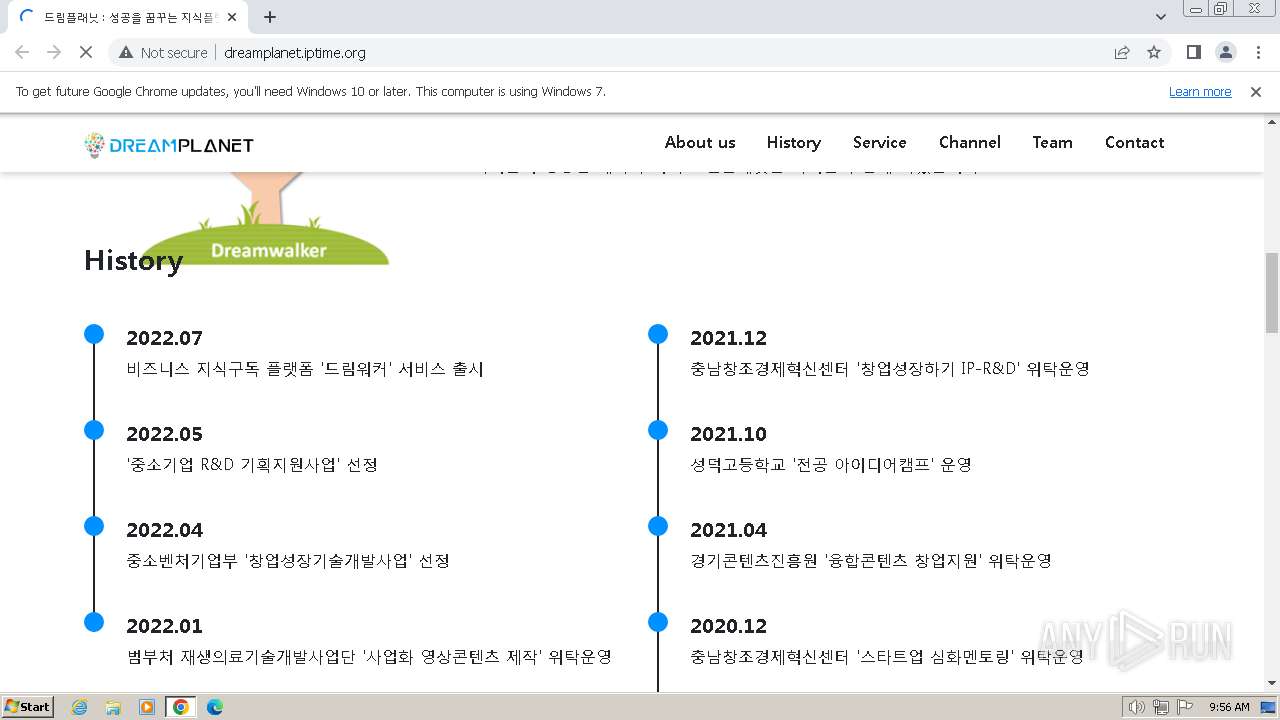The height and width of the screenshot is (720, 1280).
Task: Open the Learn more link
Action: pyautogui.click(x=1200, y=91)
